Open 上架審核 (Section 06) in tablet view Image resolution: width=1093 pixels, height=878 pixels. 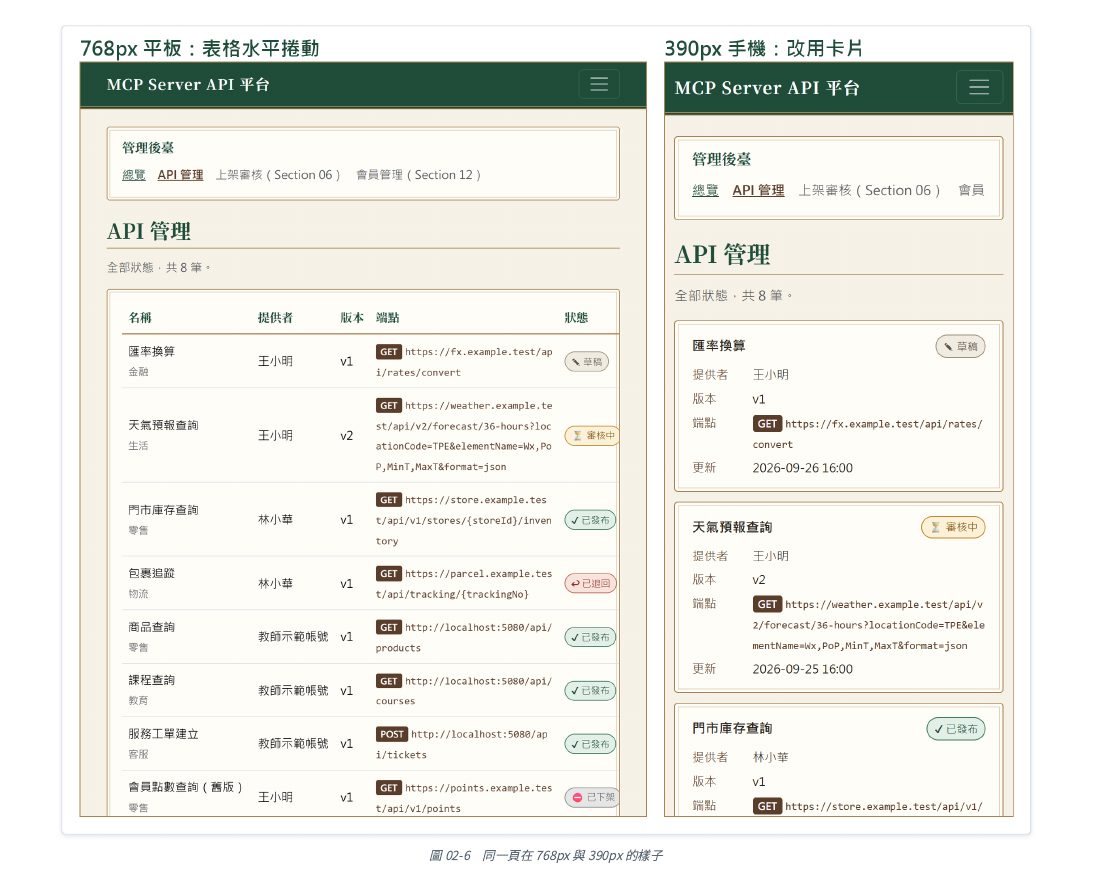click(278, 175)
